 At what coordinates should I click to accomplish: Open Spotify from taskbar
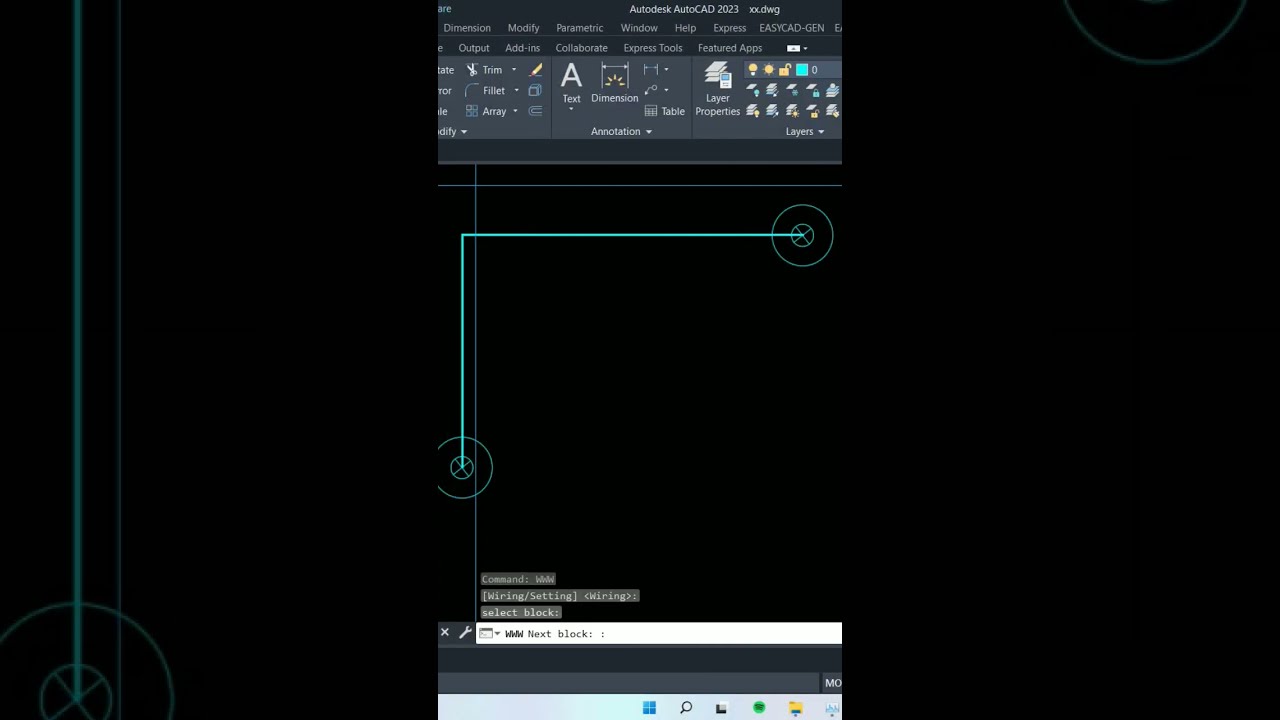759,708
